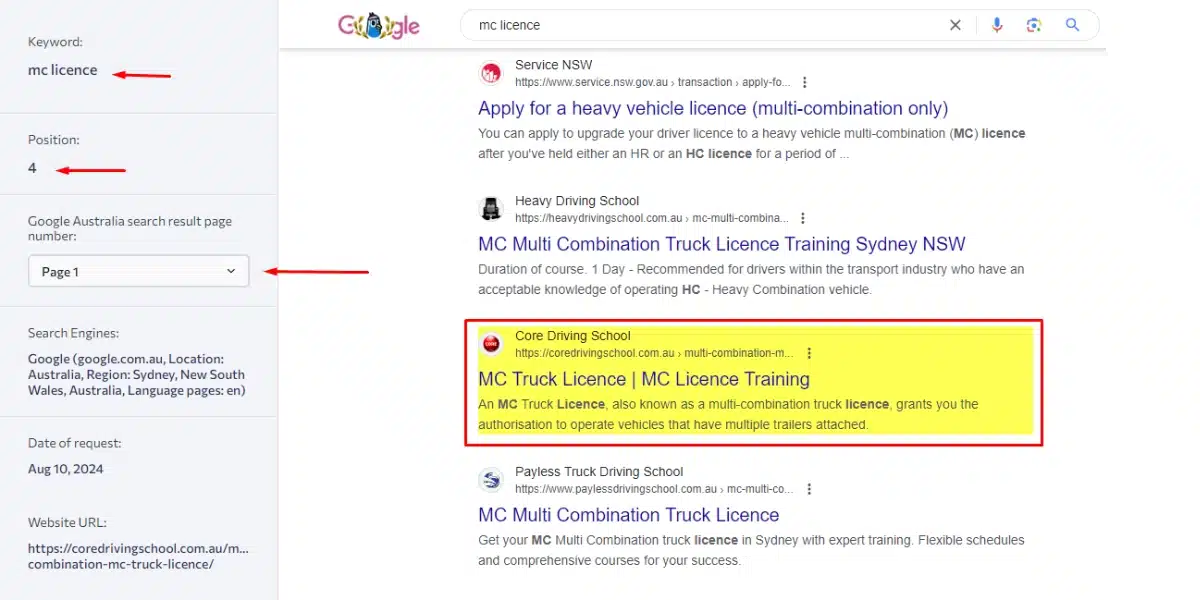Click the Google Doodle logo
Image resolution: width=1200 pixels, height=600 pixels.
pos(379,26)
